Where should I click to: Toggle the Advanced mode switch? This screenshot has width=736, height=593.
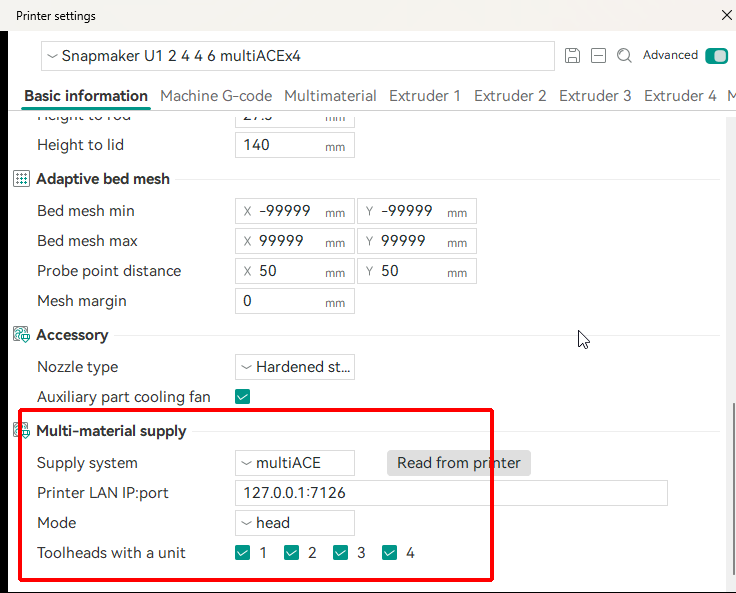coord(716,56)
